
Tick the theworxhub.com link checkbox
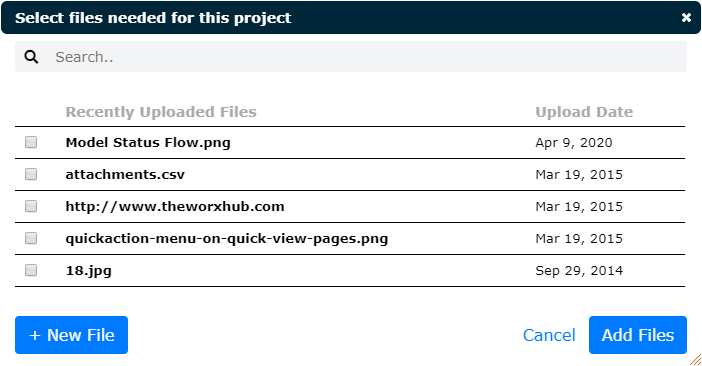[x=31, y=206]
